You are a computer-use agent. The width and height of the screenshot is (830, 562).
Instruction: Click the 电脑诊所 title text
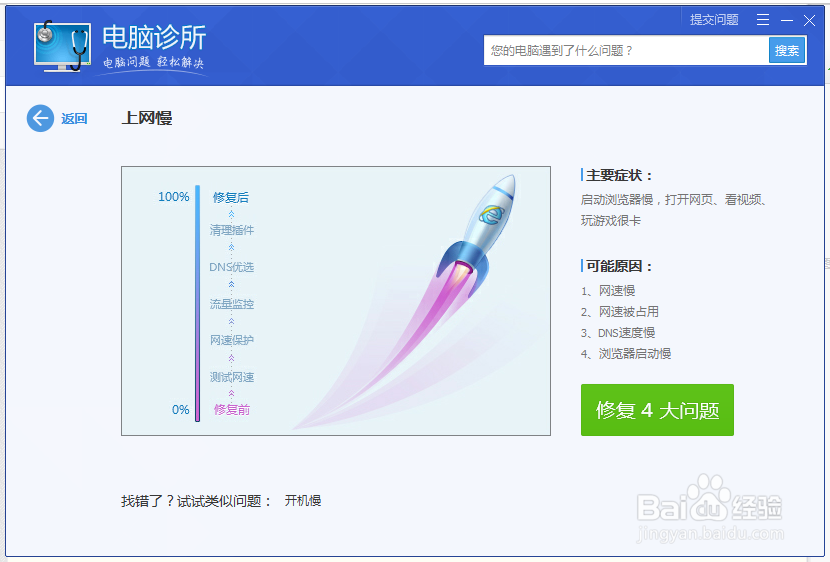point(154,38)
